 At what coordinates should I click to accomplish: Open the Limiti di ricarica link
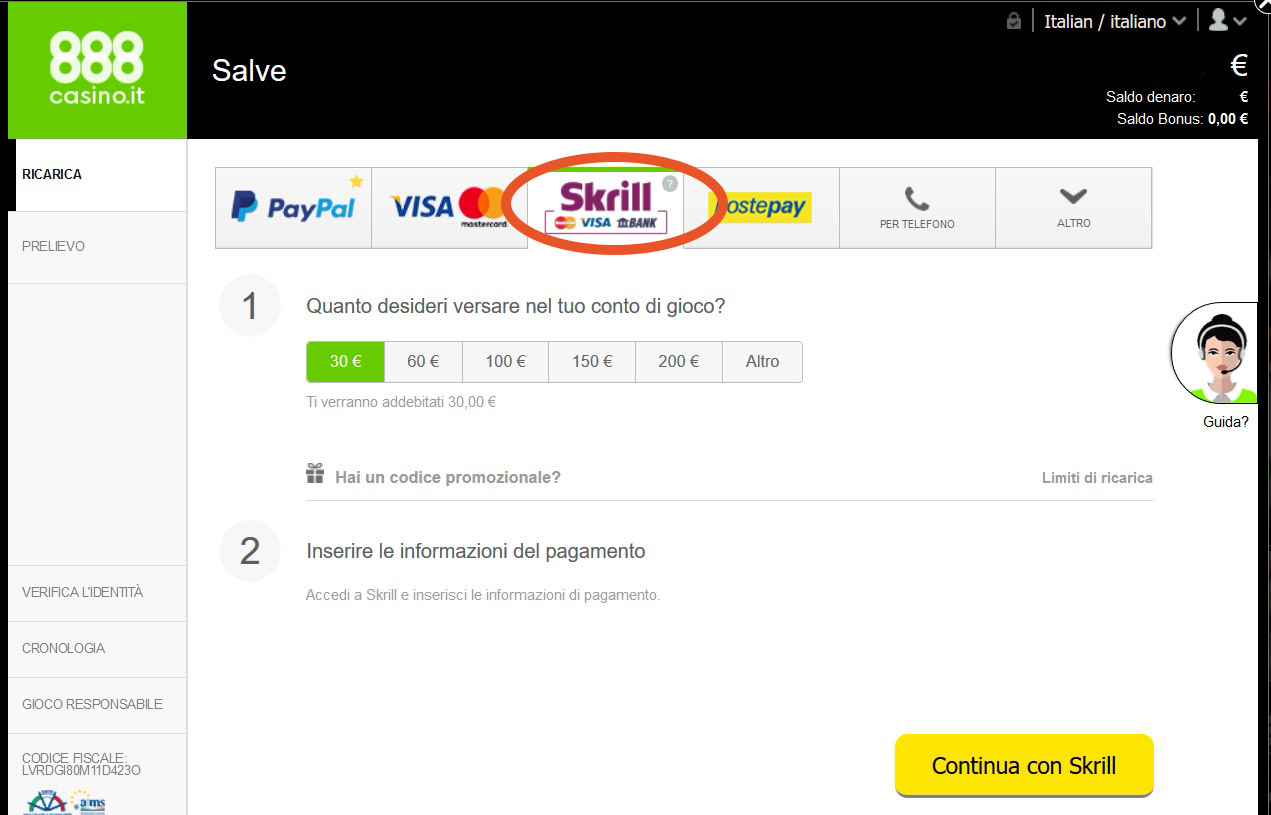pyautogui.click(x=1097, y=478)
